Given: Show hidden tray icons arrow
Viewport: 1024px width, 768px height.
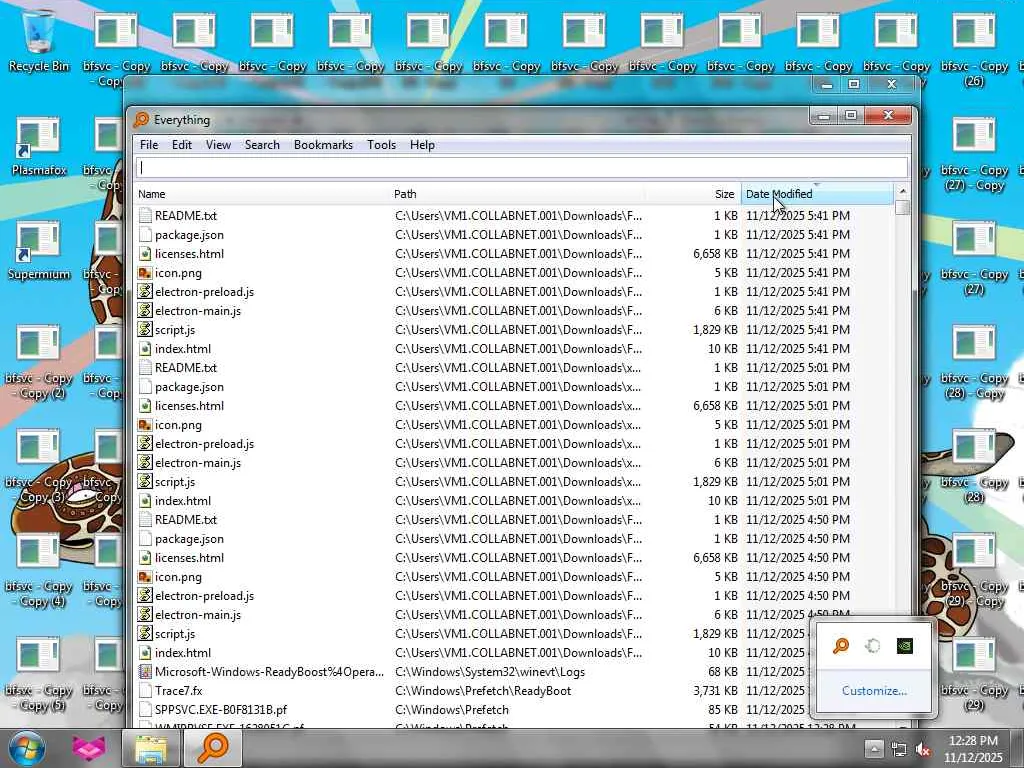Looking at the screenshot, I should click(874, 749).
